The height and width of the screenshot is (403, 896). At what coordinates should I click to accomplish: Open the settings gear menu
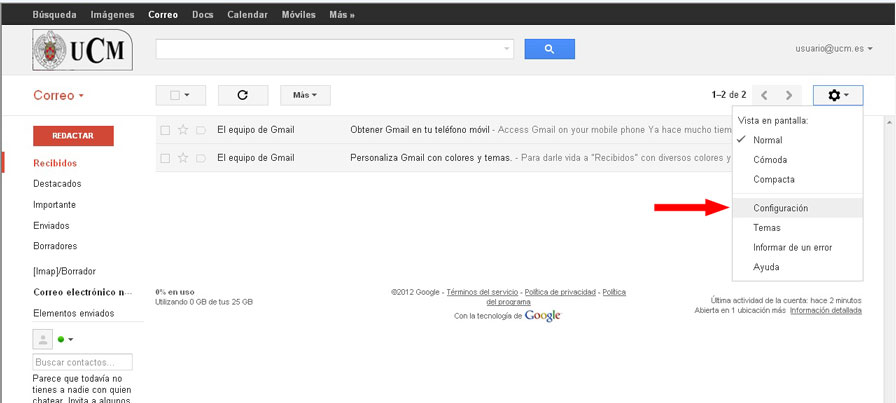tap(838, 95)
